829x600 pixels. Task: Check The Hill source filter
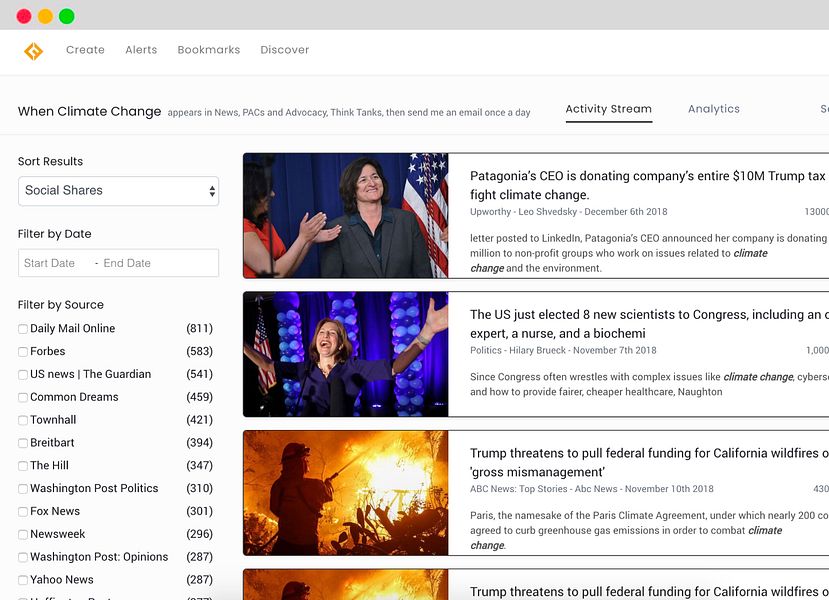click(x=23, y=466)
